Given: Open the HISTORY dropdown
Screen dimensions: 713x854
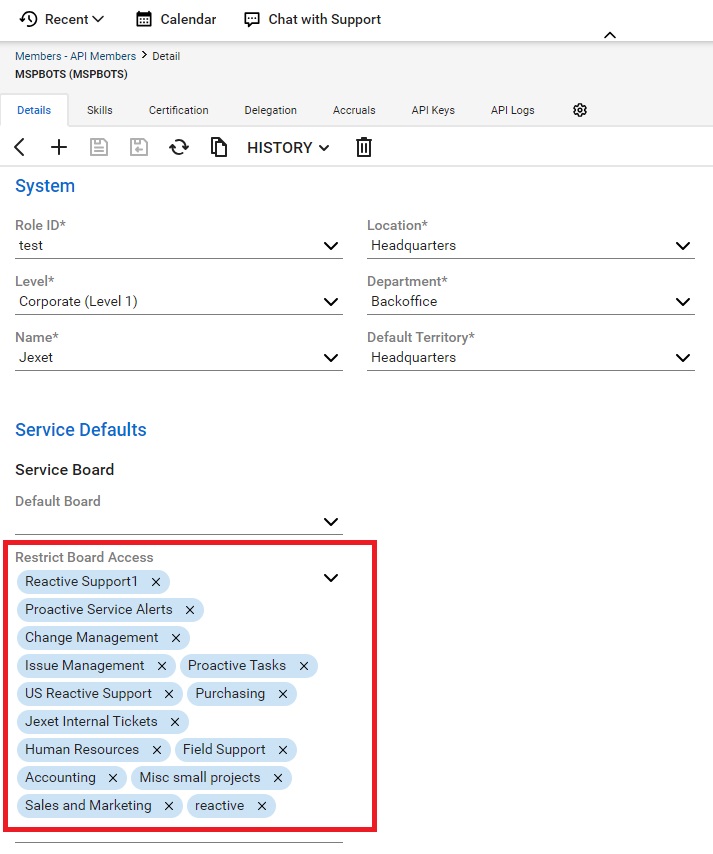Looking at the screenshot, I should [288, 147].
